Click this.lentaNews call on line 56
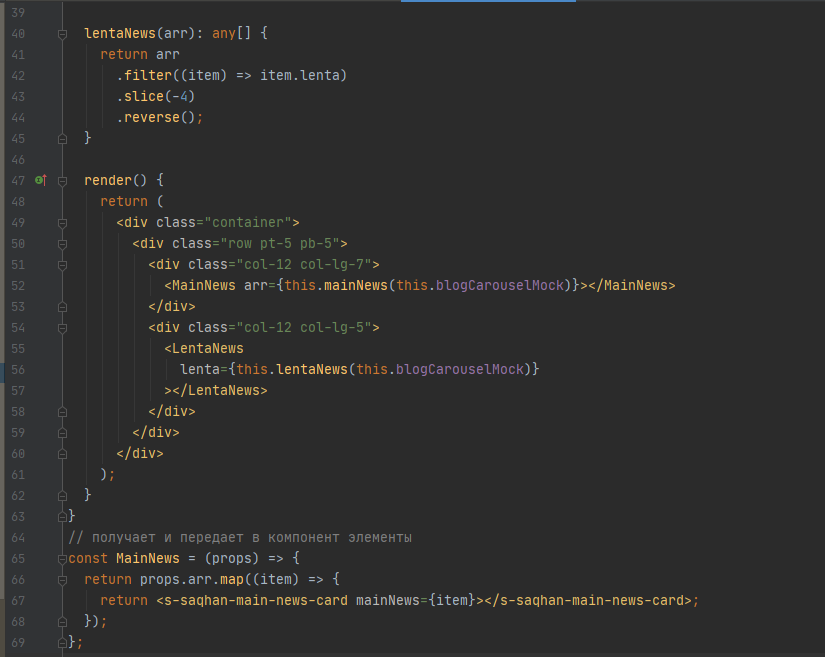Viewport: 825px width, 657px height. 292,370
